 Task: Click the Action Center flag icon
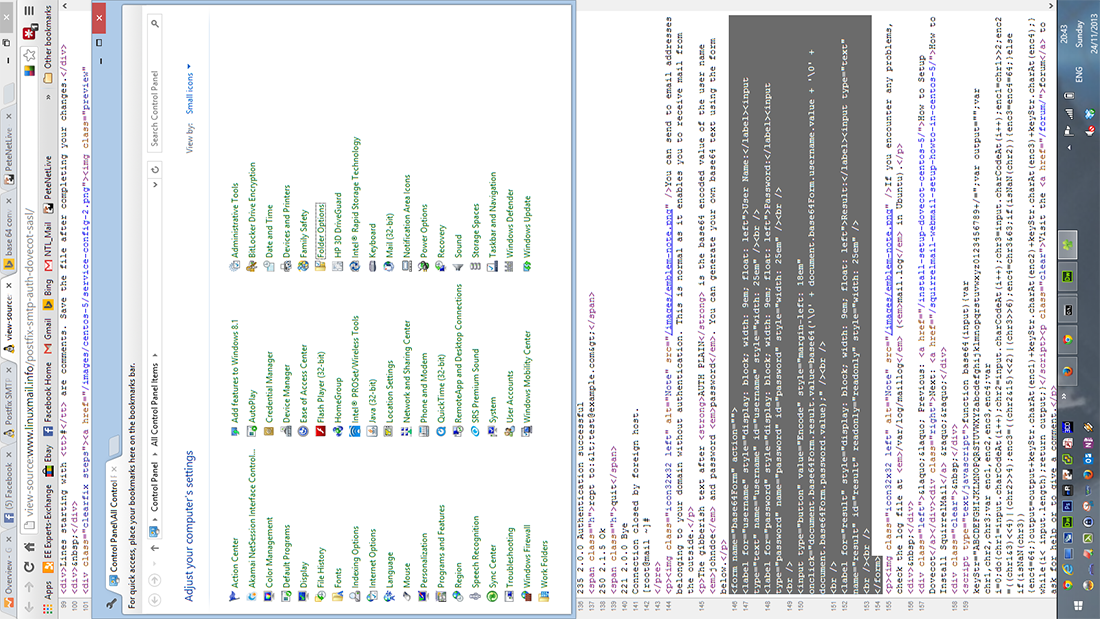click(x=234, y=597)
